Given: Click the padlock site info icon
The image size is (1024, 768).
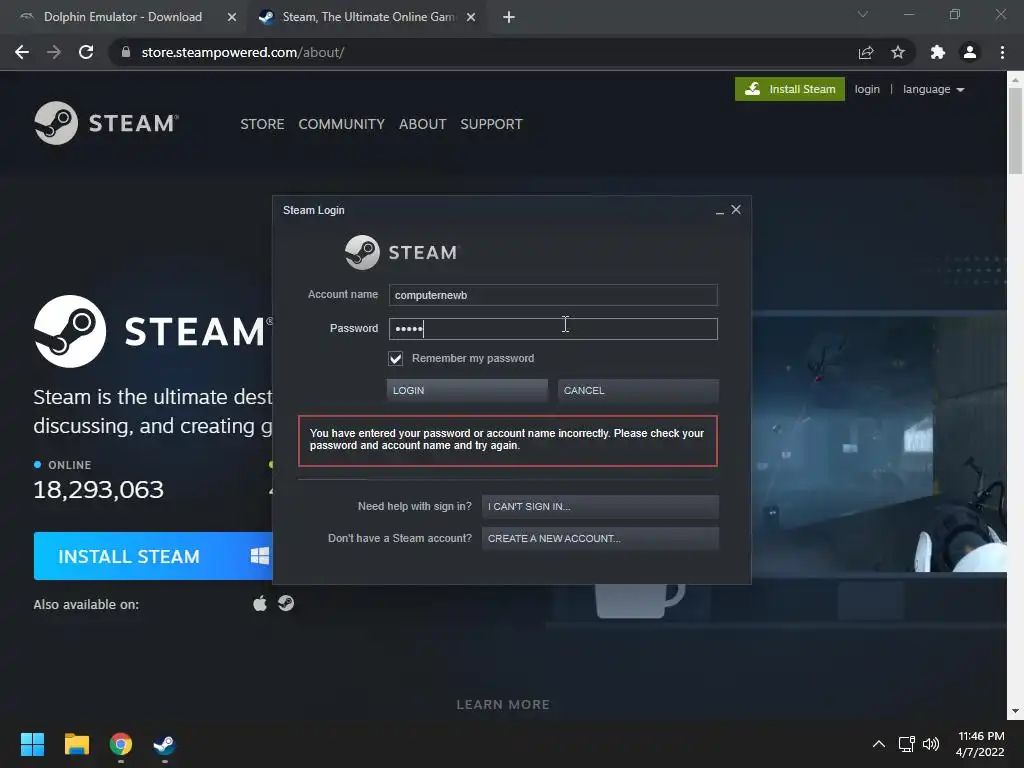Looking at the screenshot, I should click(x=125, y=52).
